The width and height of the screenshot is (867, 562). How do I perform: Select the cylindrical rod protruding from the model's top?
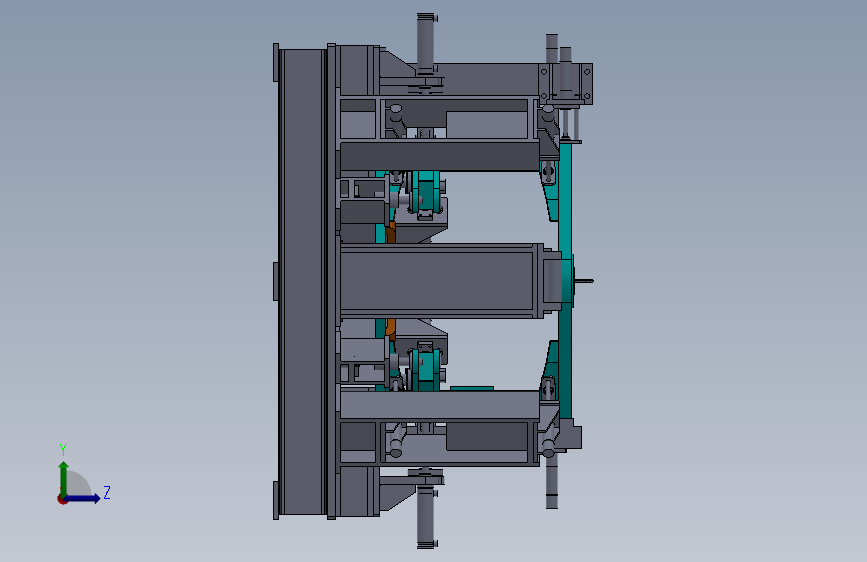[x=426, y=45]
